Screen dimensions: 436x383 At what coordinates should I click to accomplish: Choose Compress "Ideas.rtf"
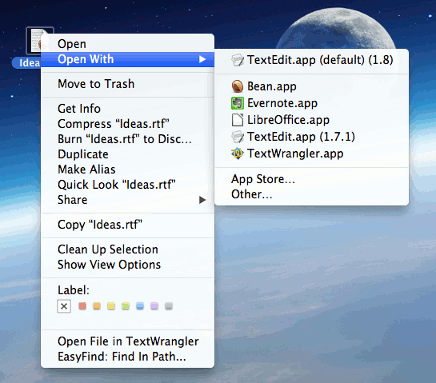[127, 124]
